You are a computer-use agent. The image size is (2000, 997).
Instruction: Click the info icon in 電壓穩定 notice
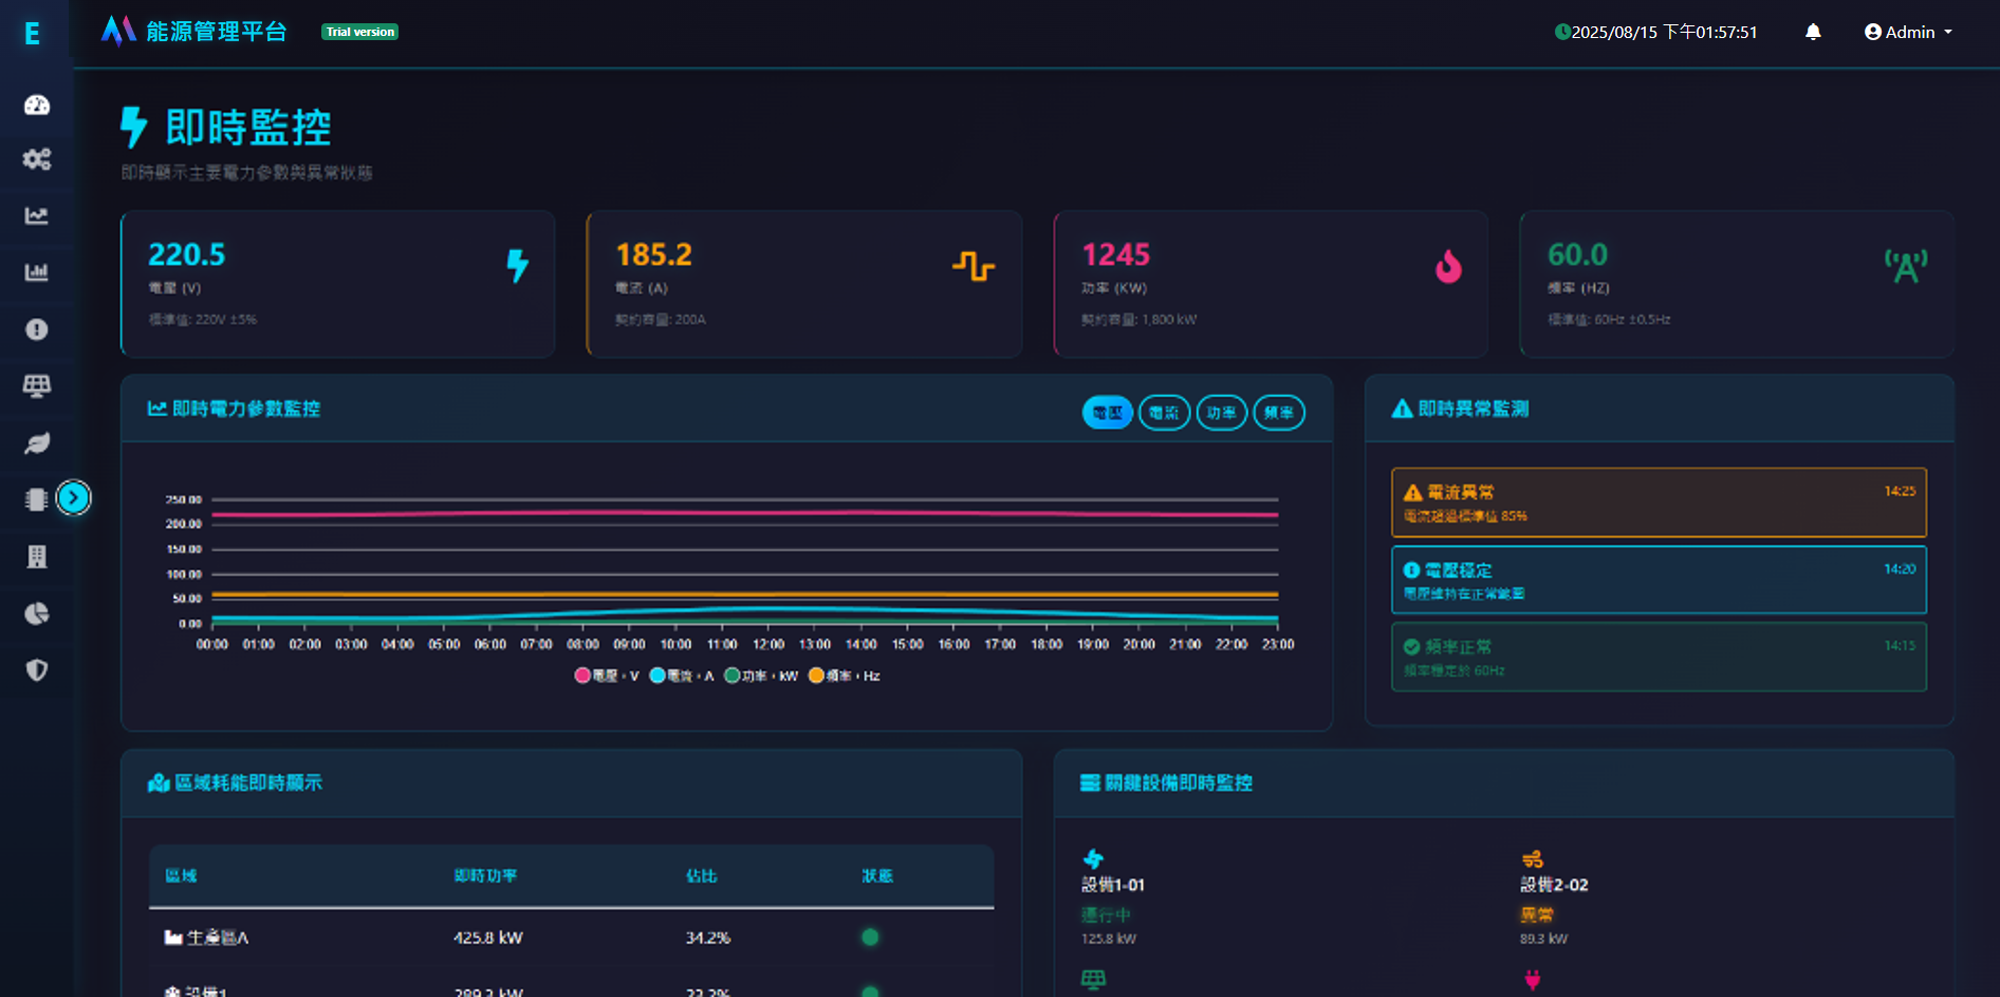coord(1412,570)
